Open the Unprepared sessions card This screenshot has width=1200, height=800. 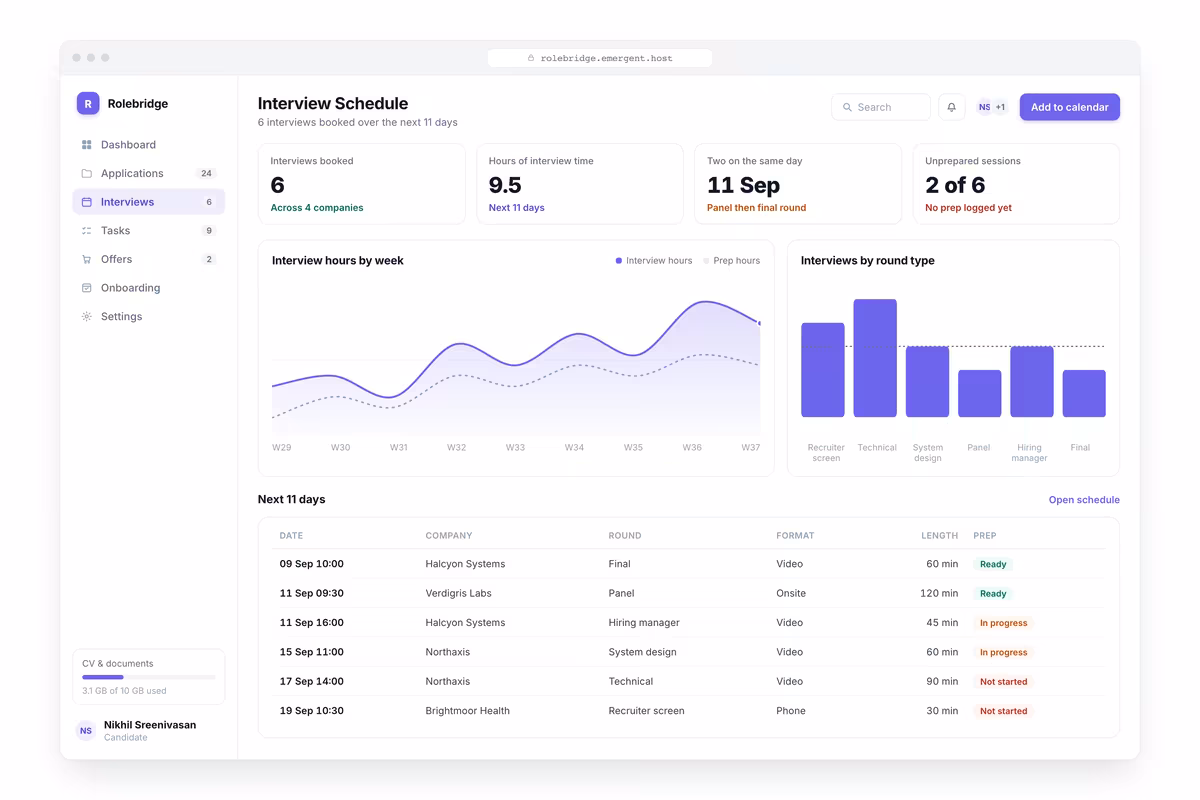coord(1016,184)
